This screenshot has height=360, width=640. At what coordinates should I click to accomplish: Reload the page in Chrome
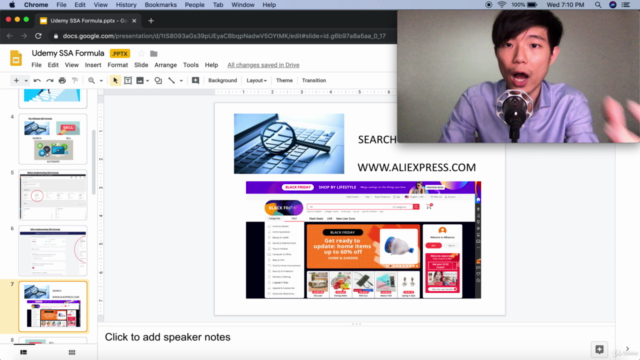[x=38, y=36]
